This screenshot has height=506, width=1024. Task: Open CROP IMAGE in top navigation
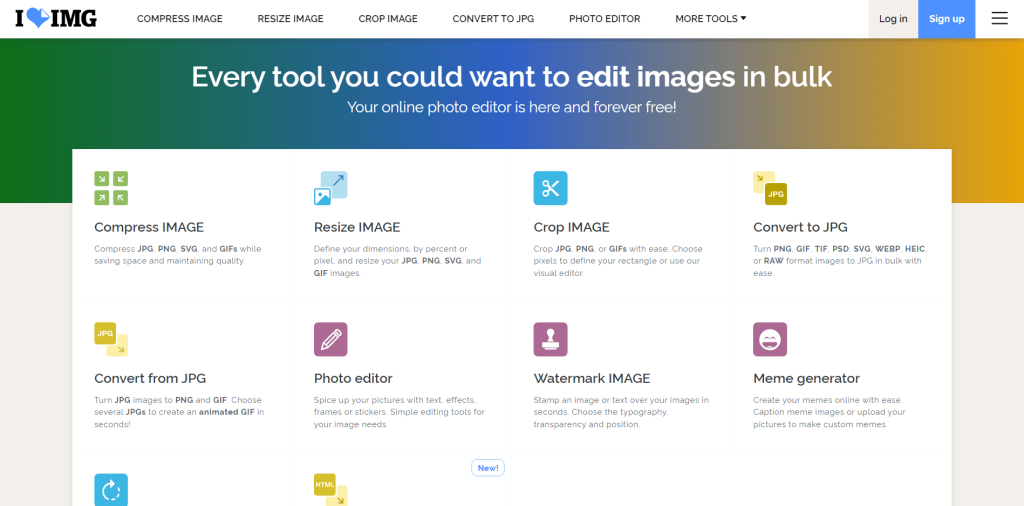coord(388,19)
